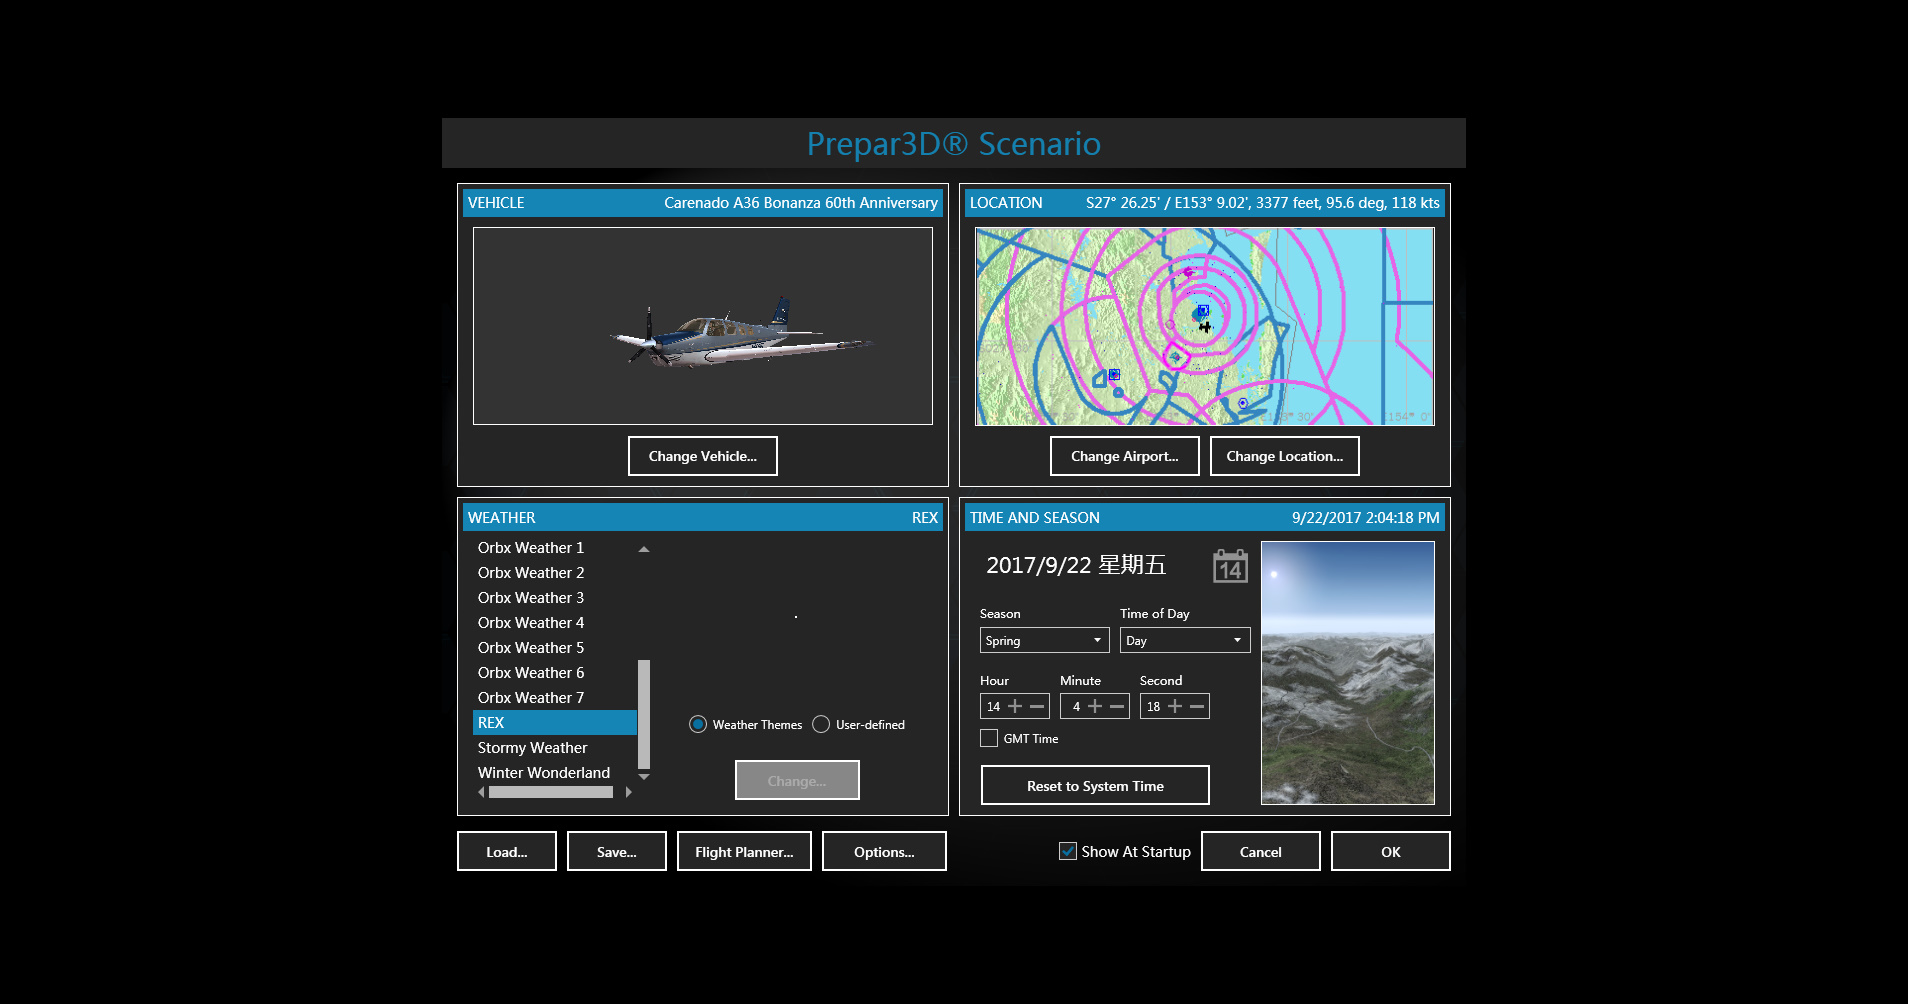Enable the GMT Time checkbox
1908x1004 pixels.
[x=989, y=738]
